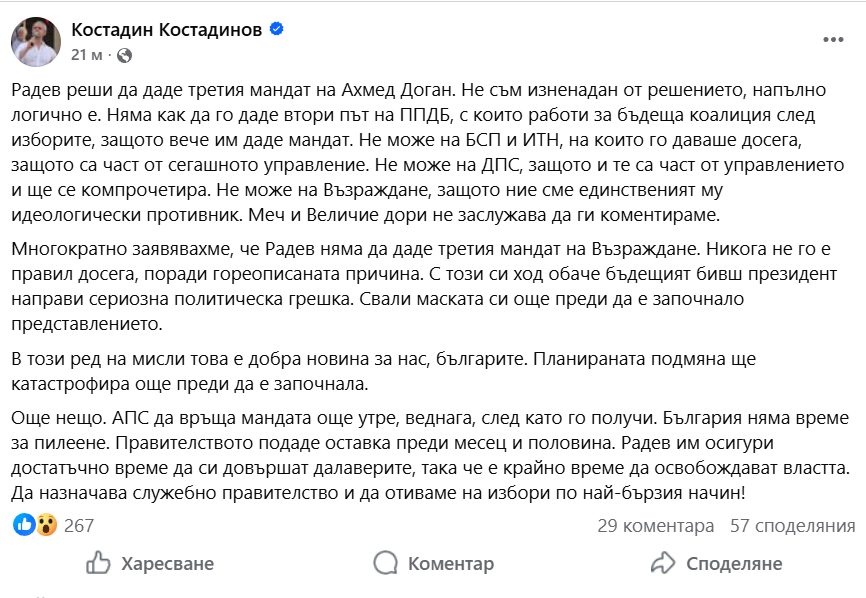Click the share arrow icon next to Споделяне
866x598 pixels.
tap(663, 564)
